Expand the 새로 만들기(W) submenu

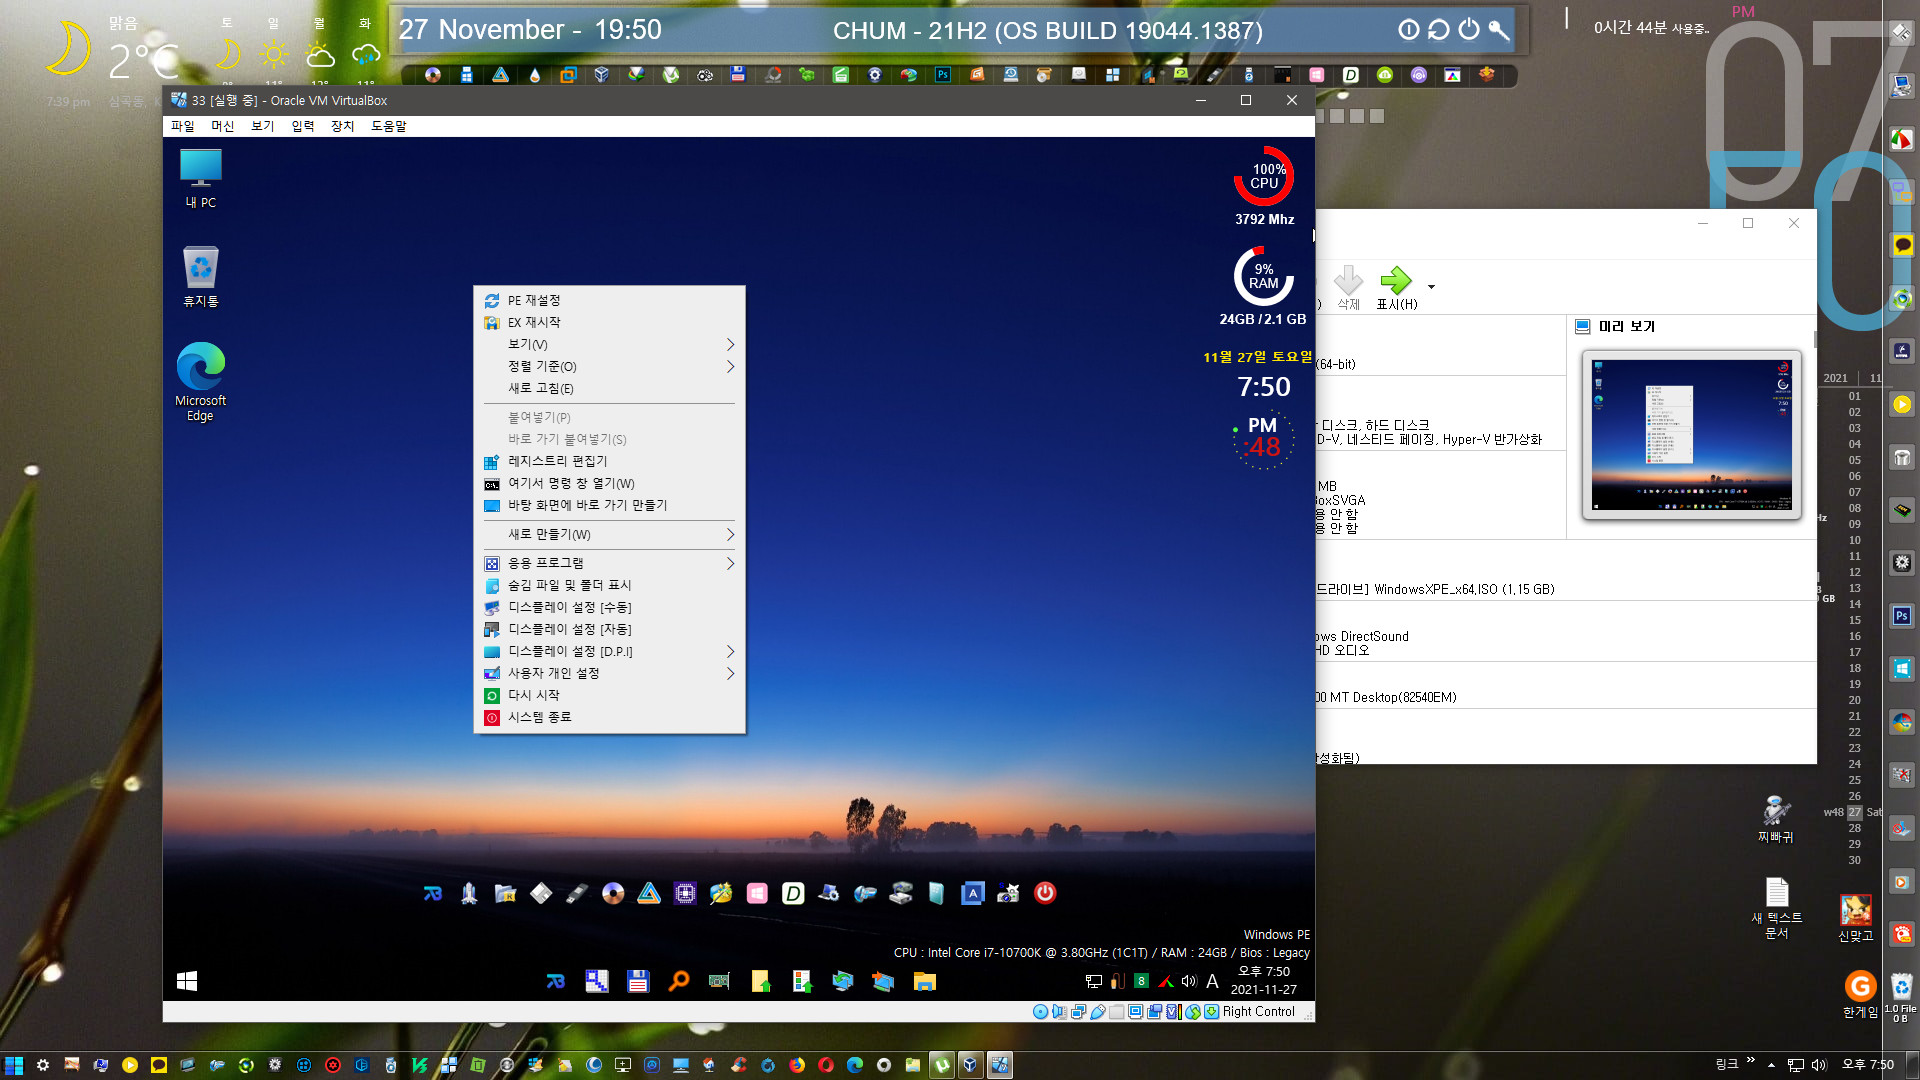pyautogui.click(x=609, y=534)
